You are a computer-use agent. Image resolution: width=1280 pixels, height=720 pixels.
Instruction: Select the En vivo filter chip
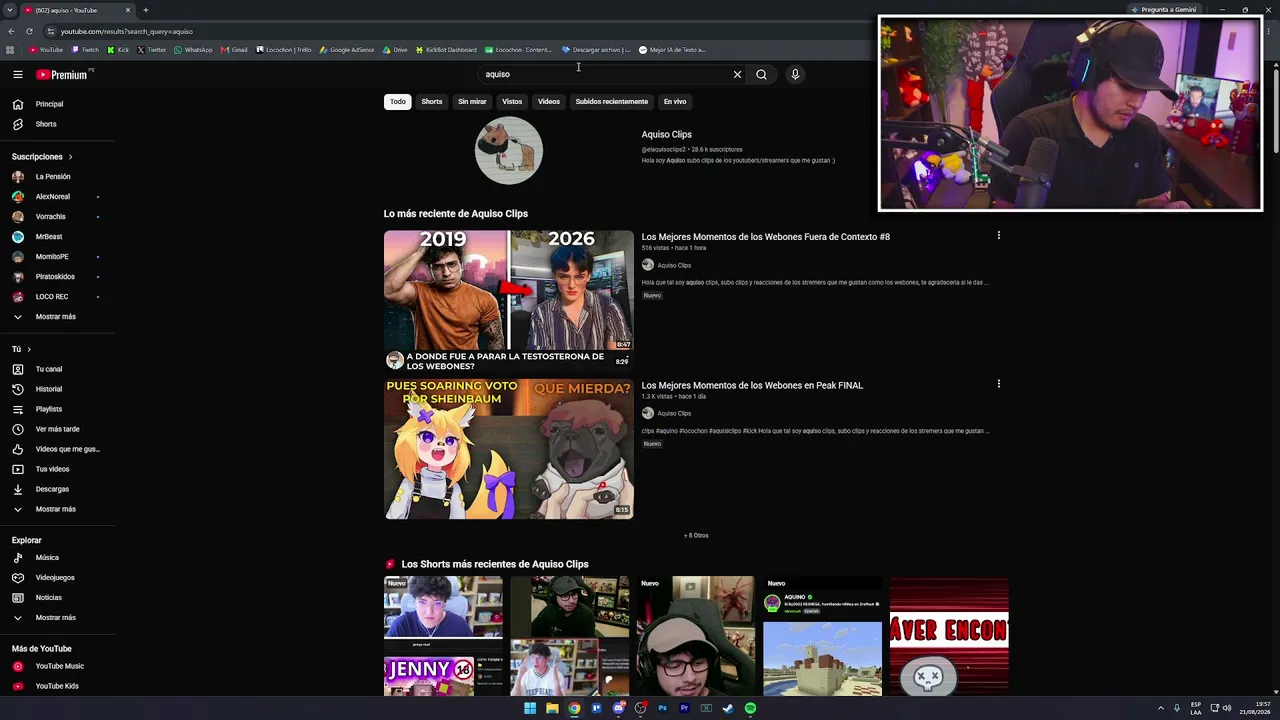point(675,101)
